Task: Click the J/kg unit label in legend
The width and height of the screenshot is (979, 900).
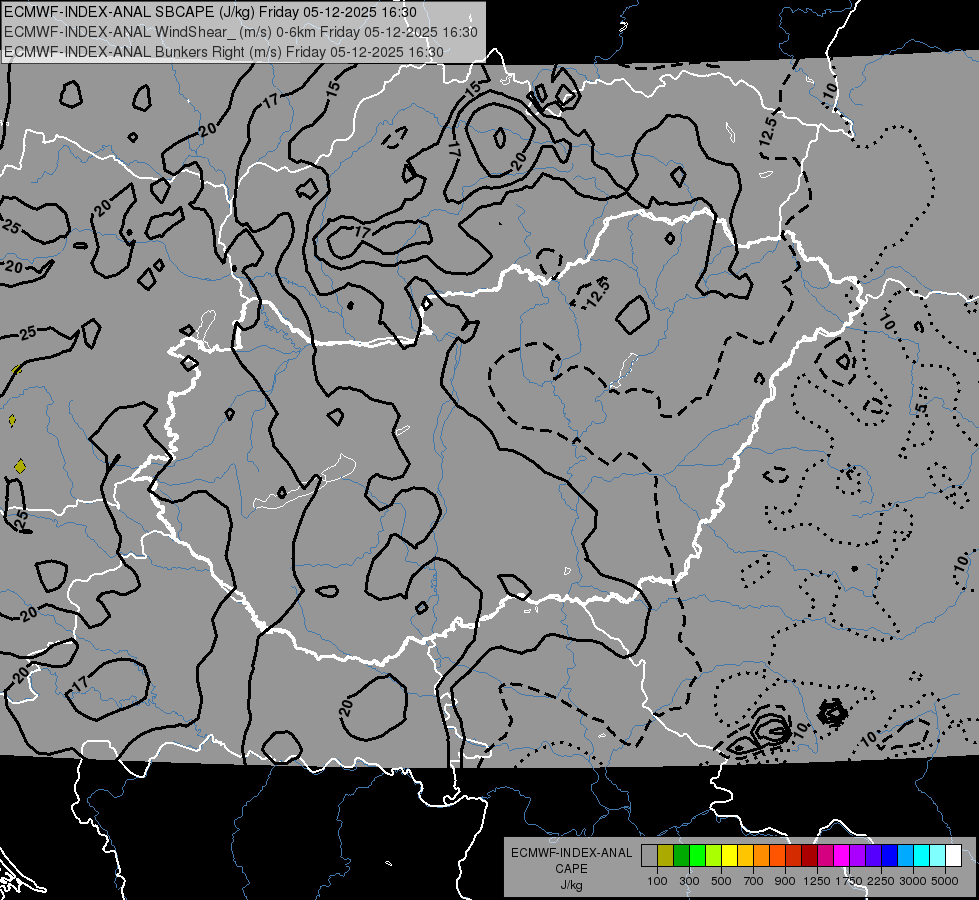Action: pyautogui.click(x=571, y=885)
